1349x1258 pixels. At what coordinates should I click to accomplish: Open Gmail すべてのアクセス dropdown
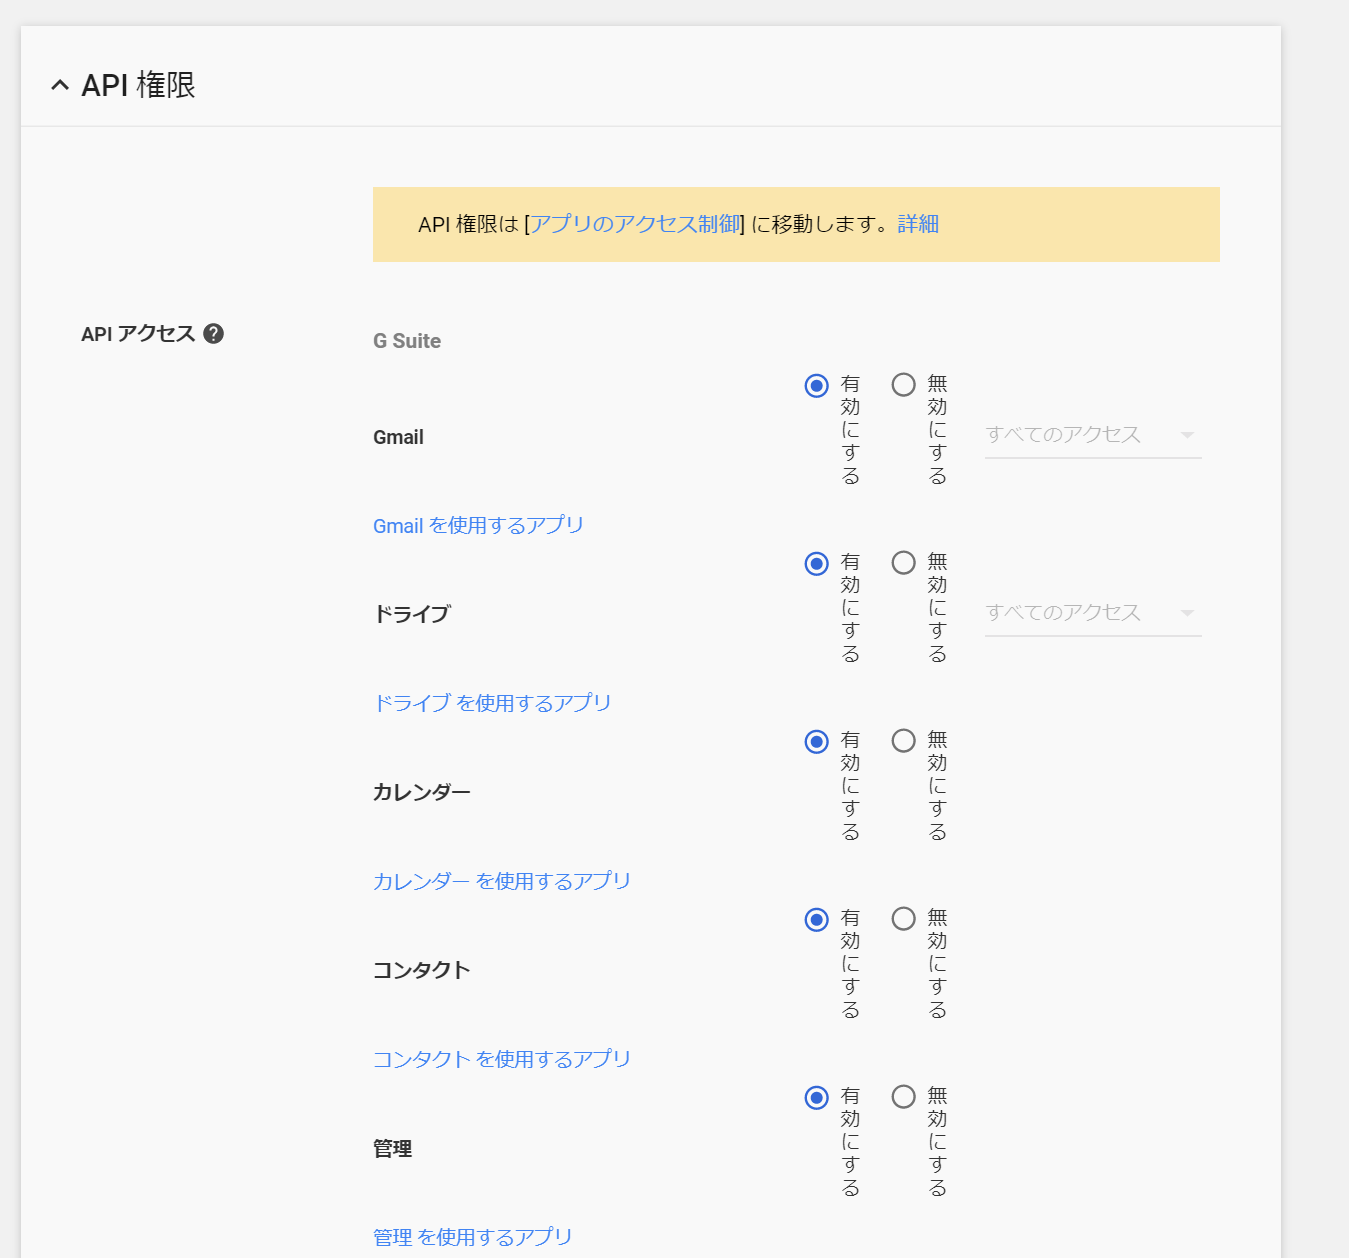1092,435
